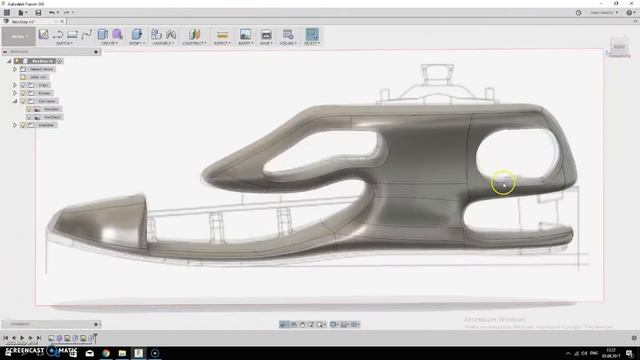Collapse the Browser panel with minus icon
This screenshot has width=640, height=360.
pyautogui.click(x=5, y=52)
